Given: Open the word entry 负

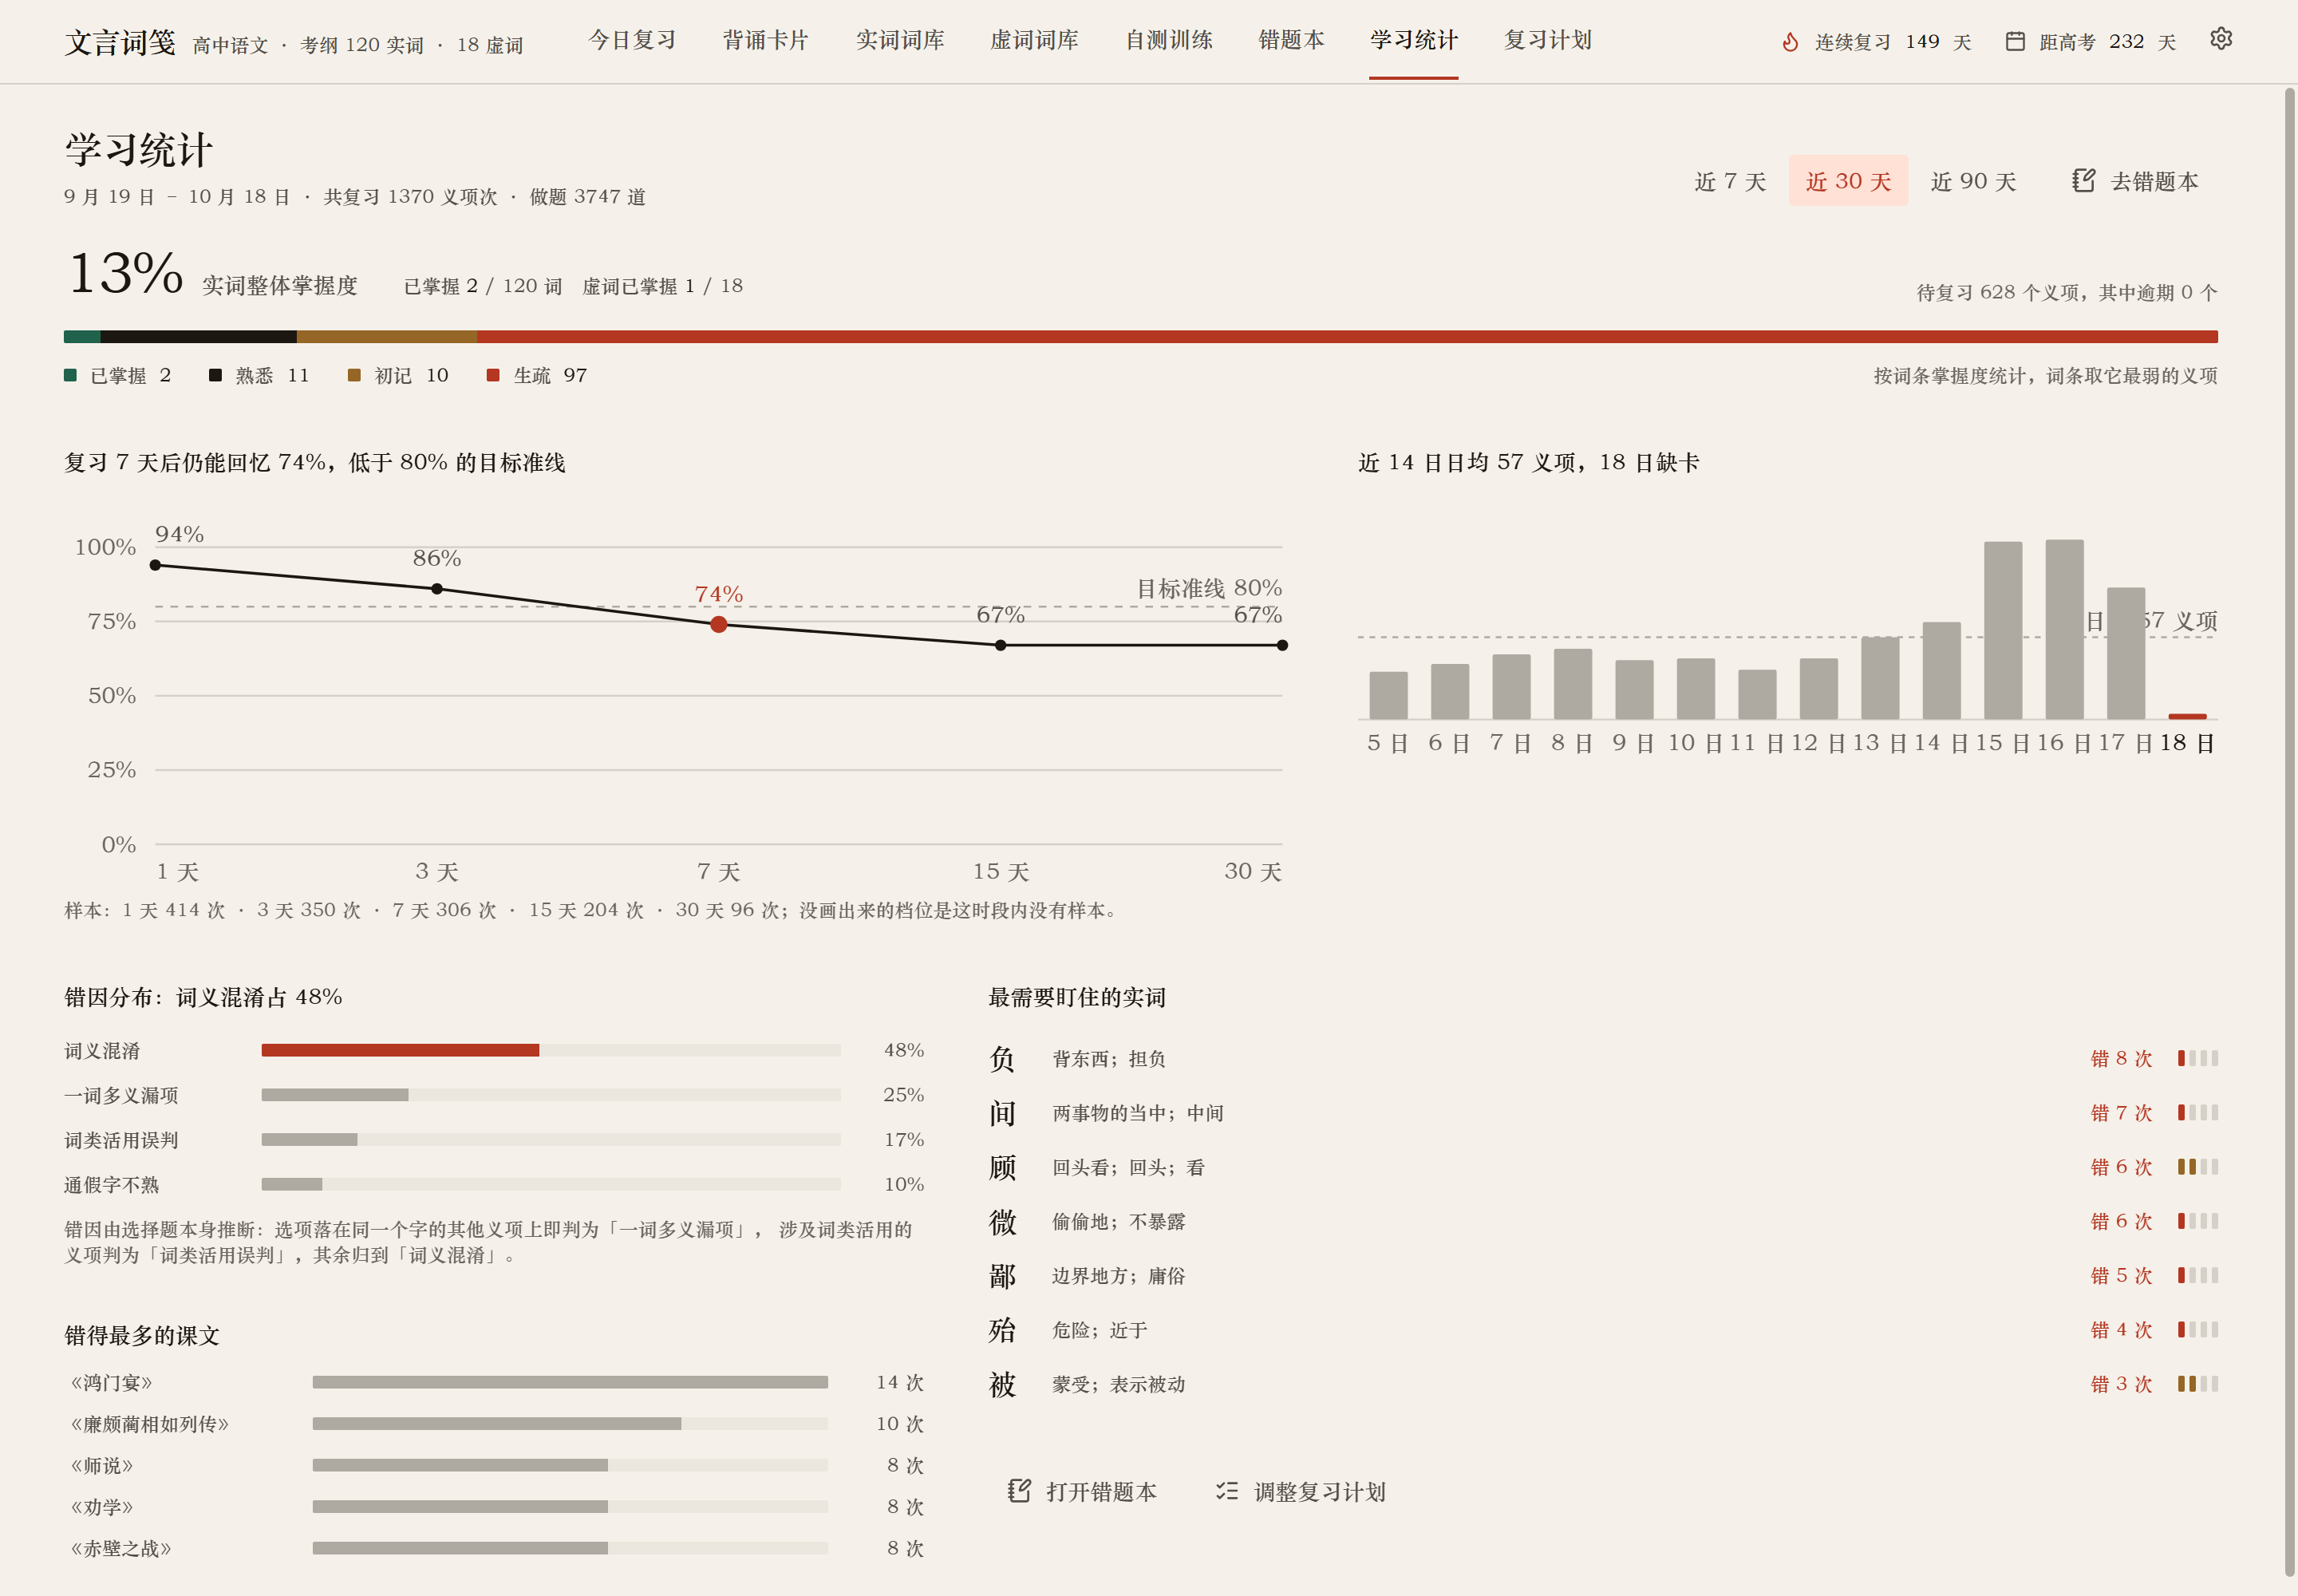Looking at the screenshot, I should pyautogui.click(x=1602, y=1058).
